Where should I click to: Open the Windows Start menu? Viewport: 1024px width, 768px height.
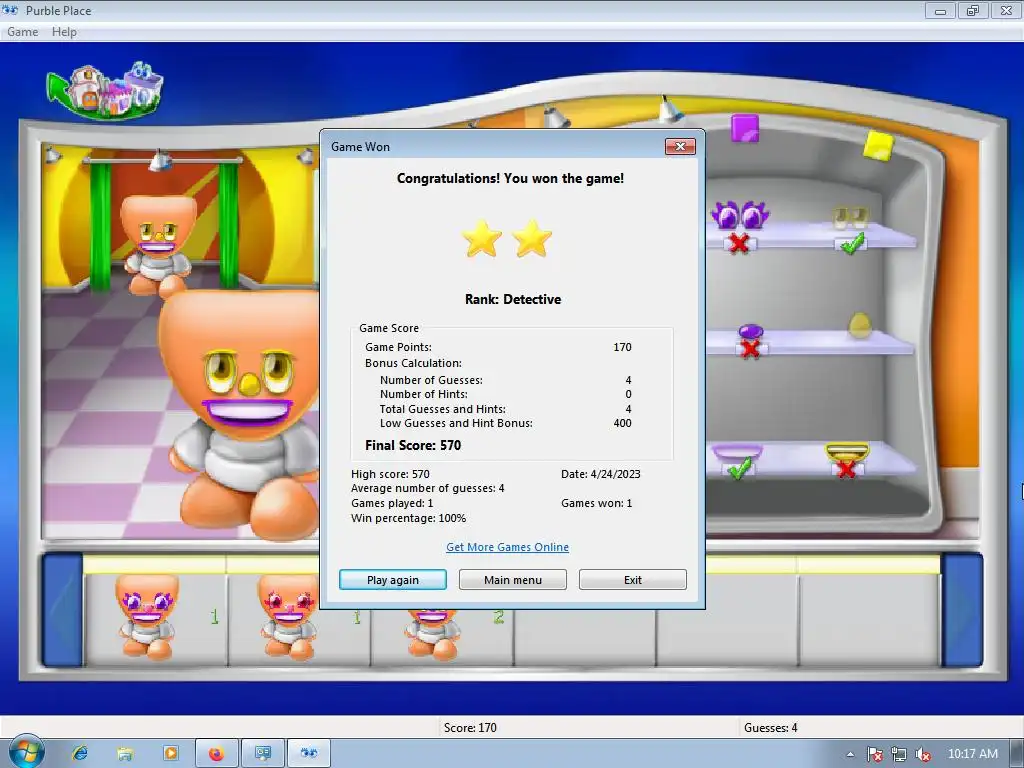click(x=26, y=752)
